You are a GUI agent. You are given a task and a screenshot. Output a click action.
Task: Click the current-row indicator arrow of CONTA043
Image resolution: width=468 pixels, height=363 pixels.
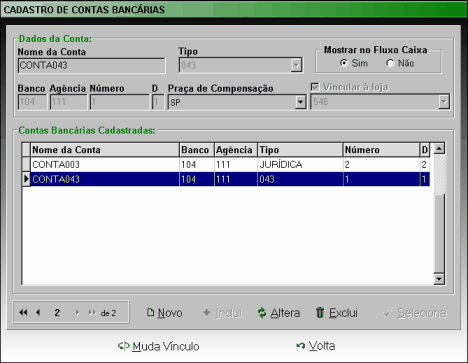click(x=26, y=179)
